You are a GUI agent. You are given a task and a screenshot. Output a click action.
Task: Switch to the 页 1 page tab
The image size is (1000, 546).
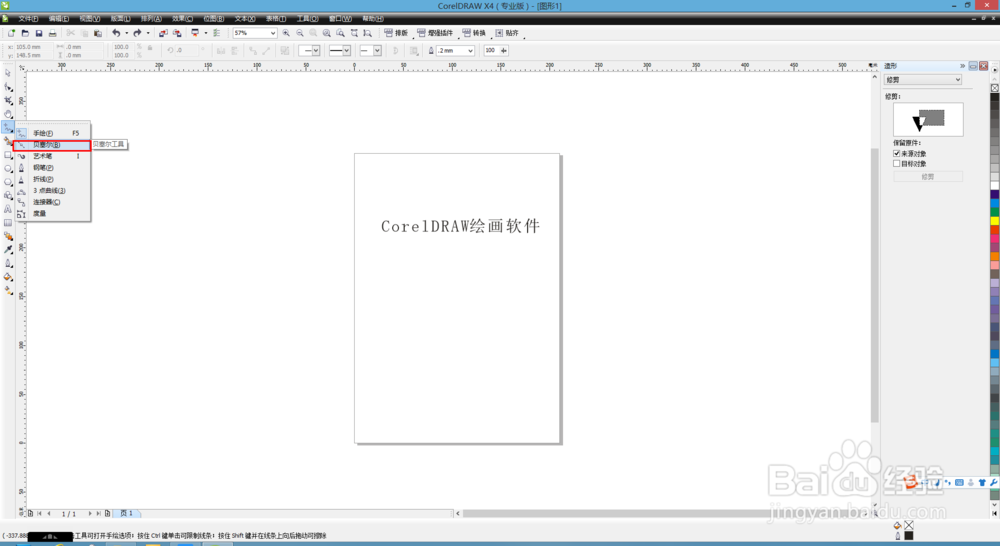coord(126,513)
